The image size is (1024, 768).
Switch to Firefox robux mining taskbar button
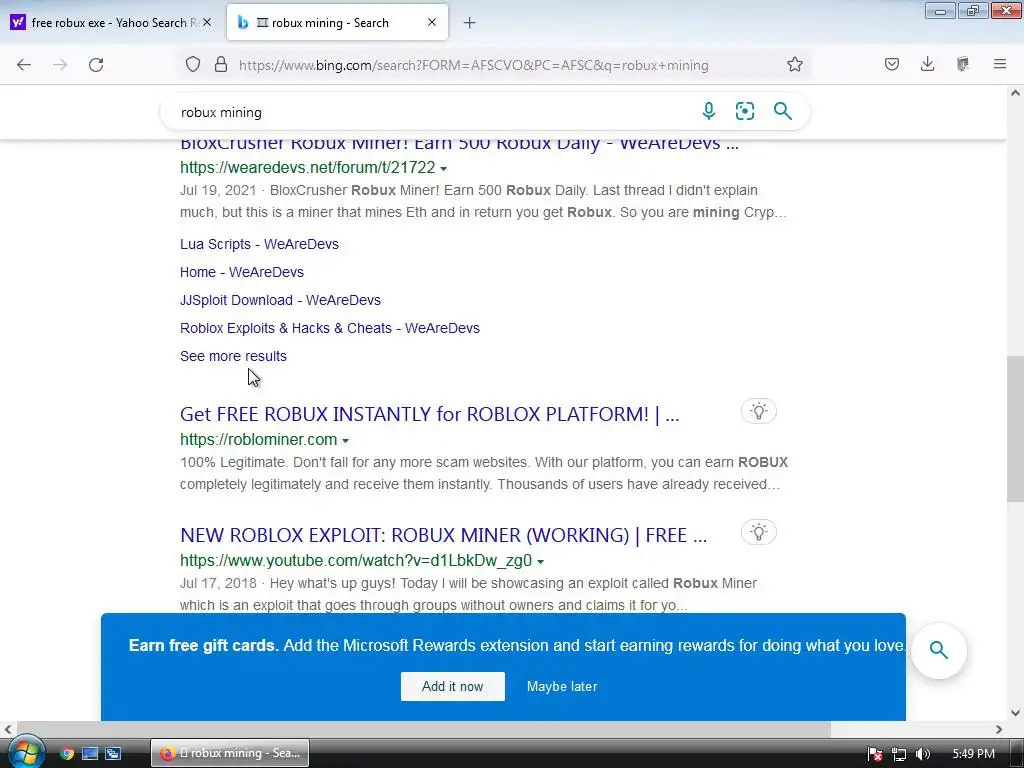click(x=230, y=753)
